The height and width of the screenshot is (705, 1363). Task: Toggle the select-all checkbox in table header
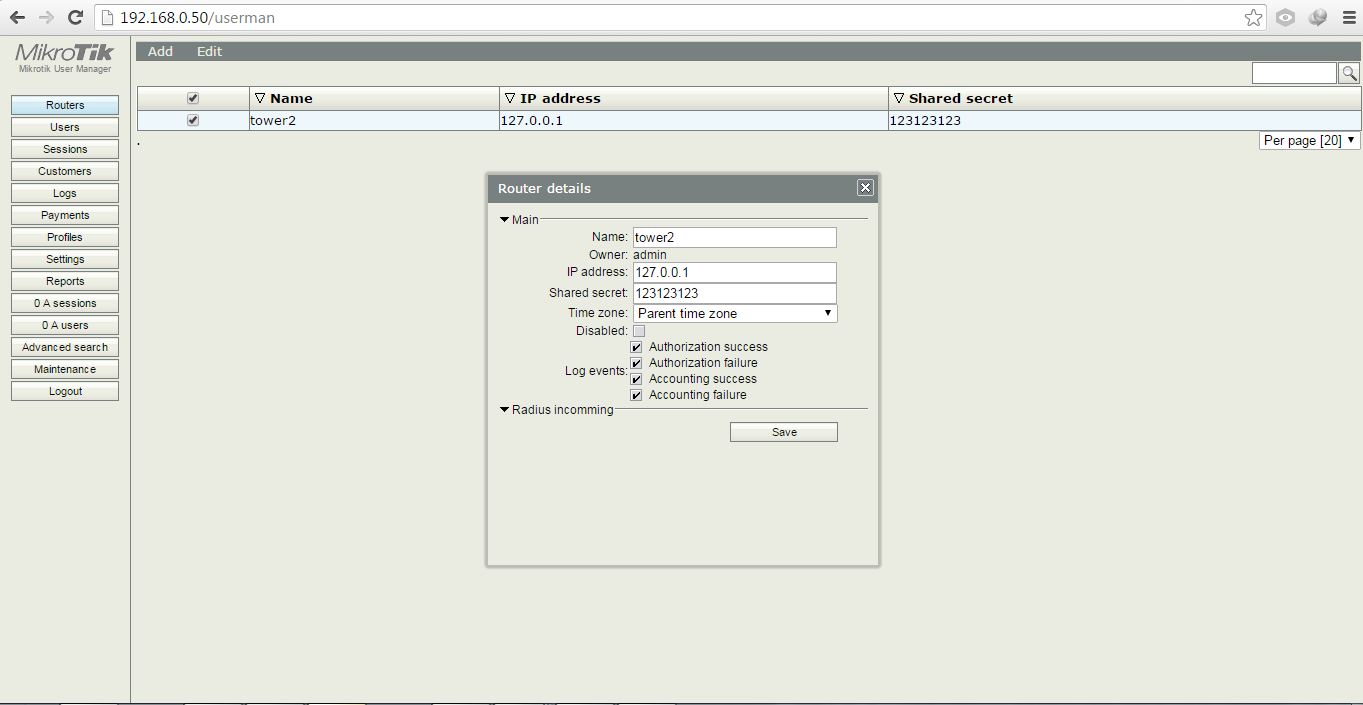click(x=193, y=98)
